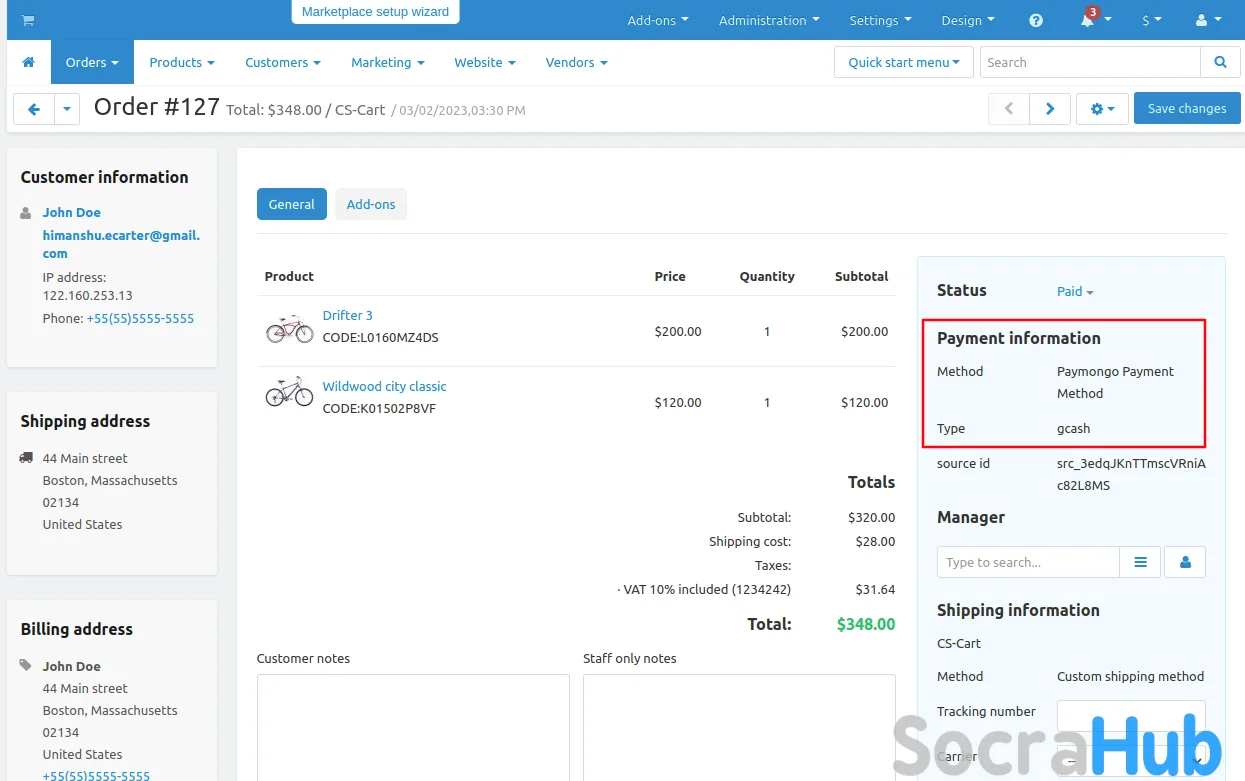This screenshot has height=781, width=1245.
Task: Go to the next order arrow
Action: click(x=1050, y=109)
